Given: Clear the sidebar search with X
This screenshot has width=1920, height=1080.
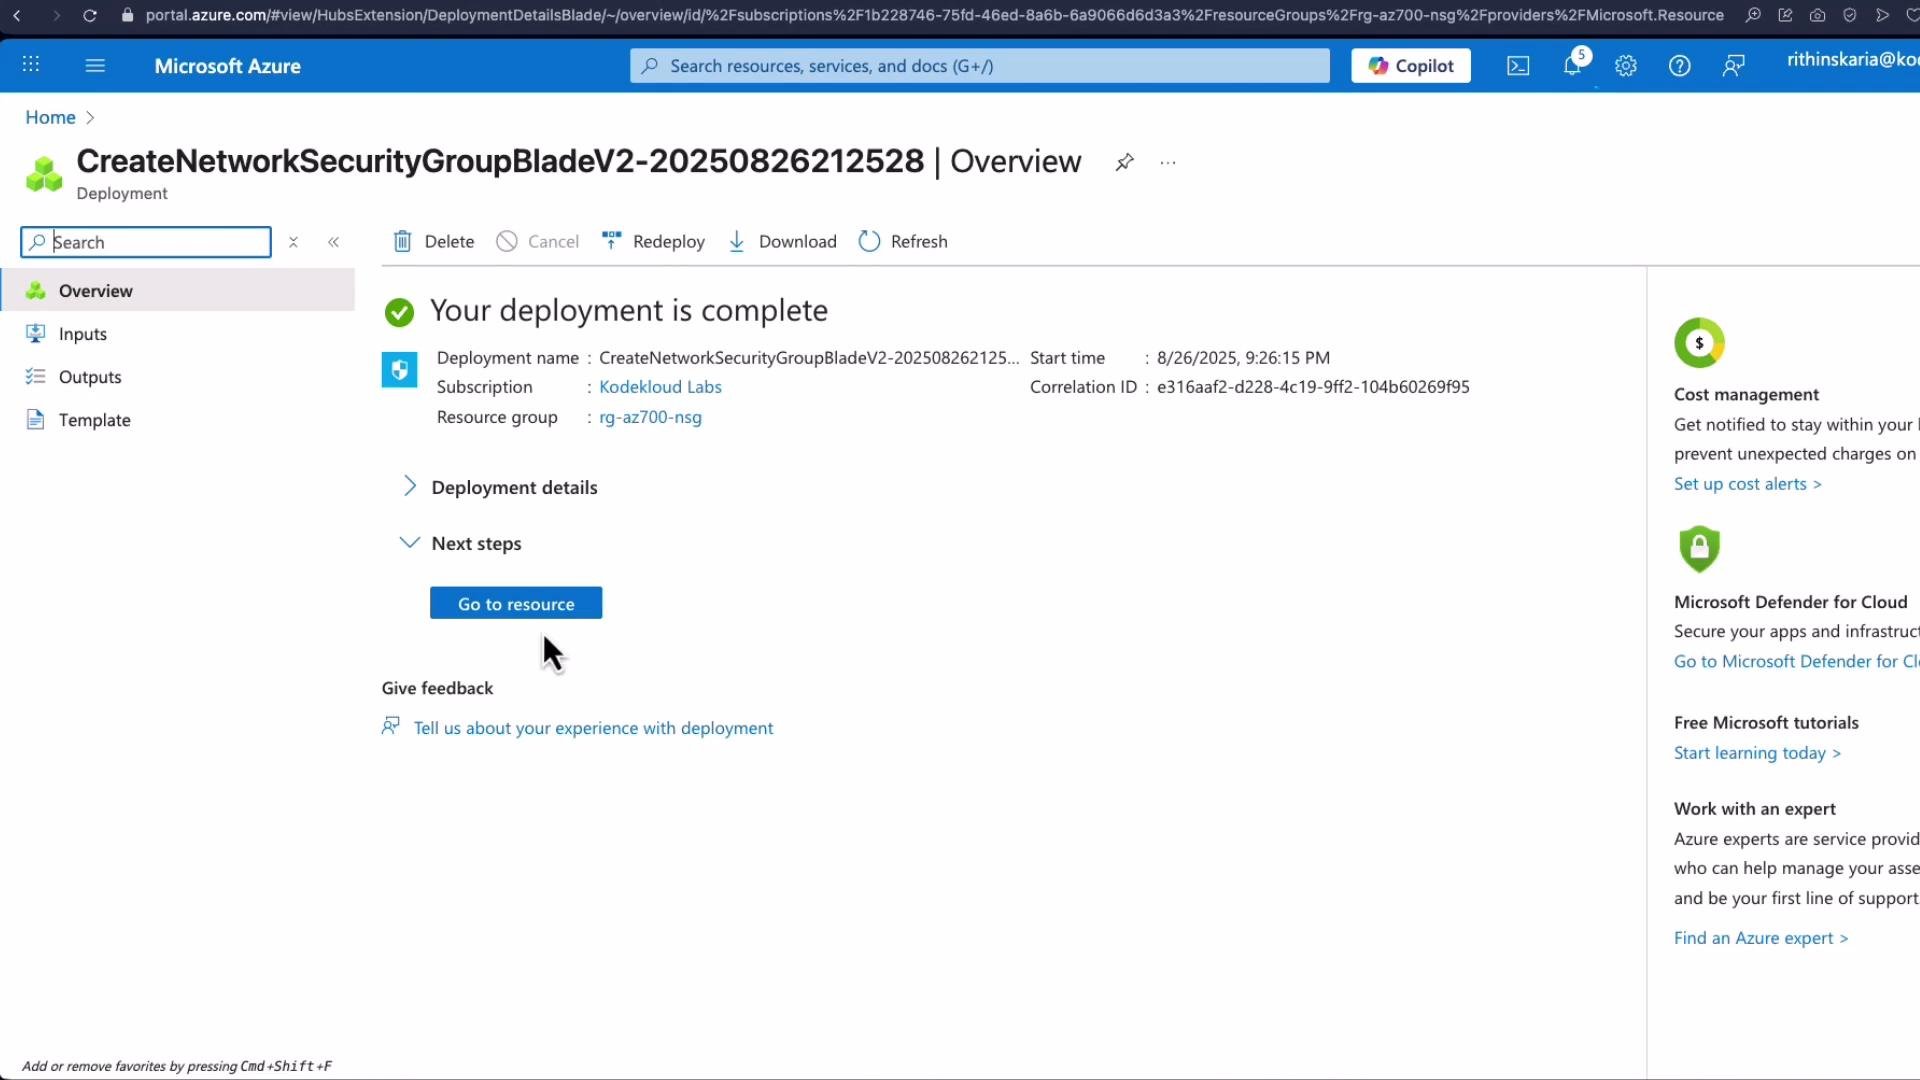Looking at the screenshot, I should click(x=293, y=242).
